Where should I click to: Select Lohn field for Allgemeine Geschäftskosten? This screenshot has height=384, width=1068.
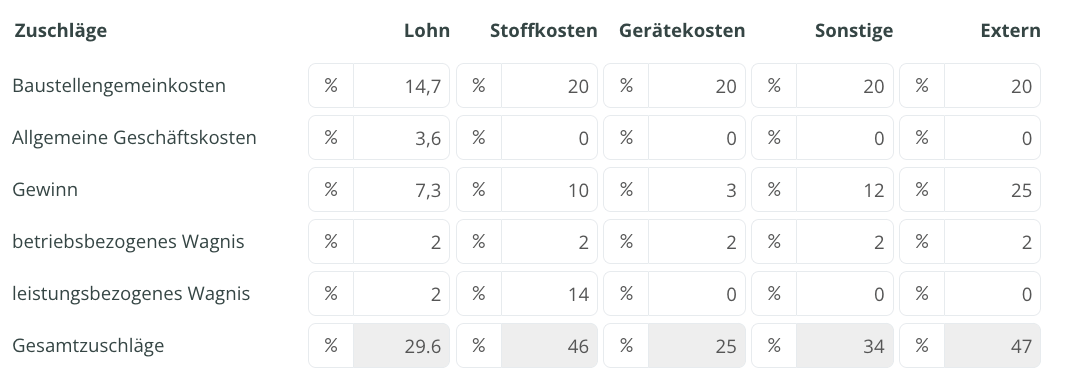coord(401,138)
